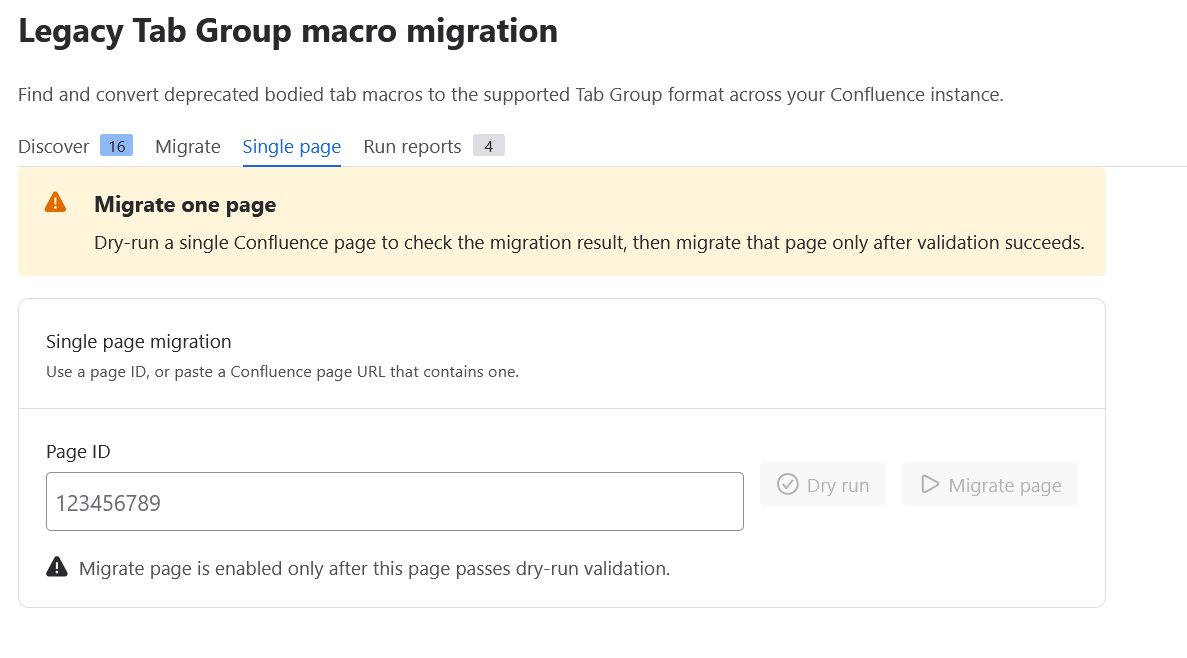This screenshot has width=1187, height=658.
Task: Click the Run reports badge 4
Action: click(x=489, y=145)
